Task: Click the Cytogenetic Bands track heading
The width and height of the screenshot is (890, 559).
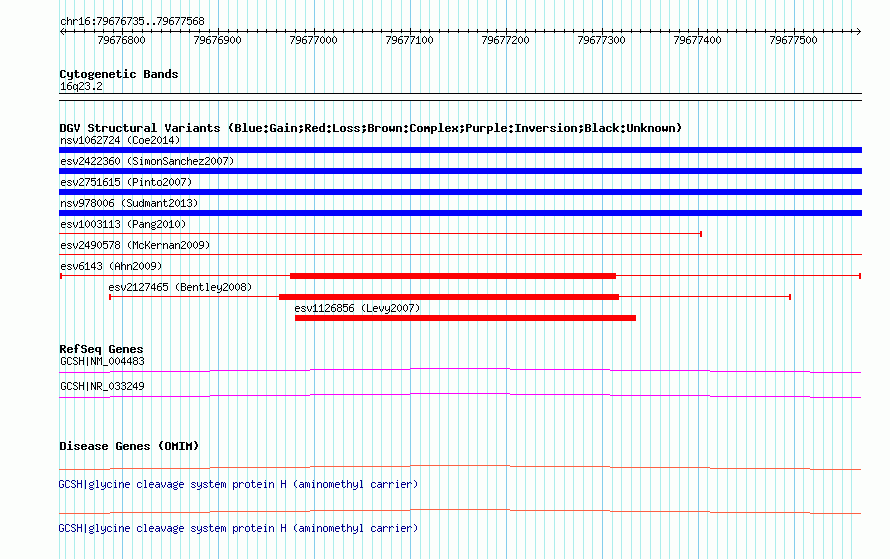Action: pos(119,74)
